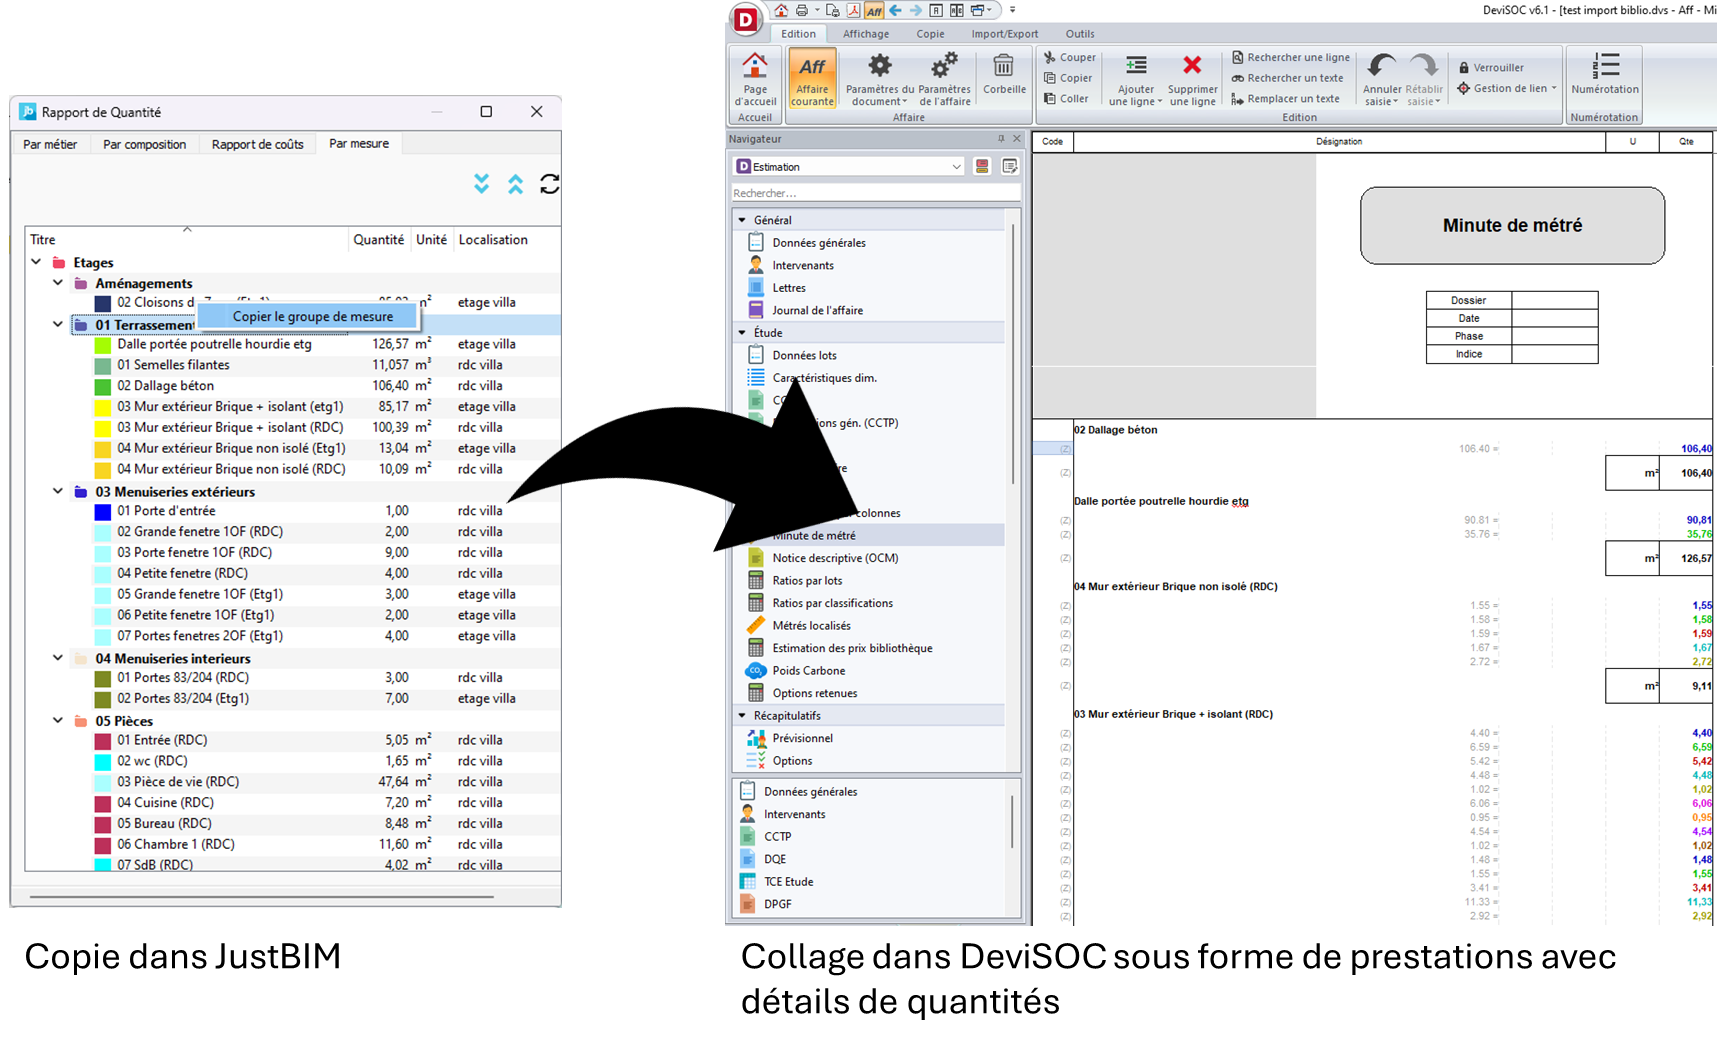Open the Estimation dropdown

click(x=850, y=167)
